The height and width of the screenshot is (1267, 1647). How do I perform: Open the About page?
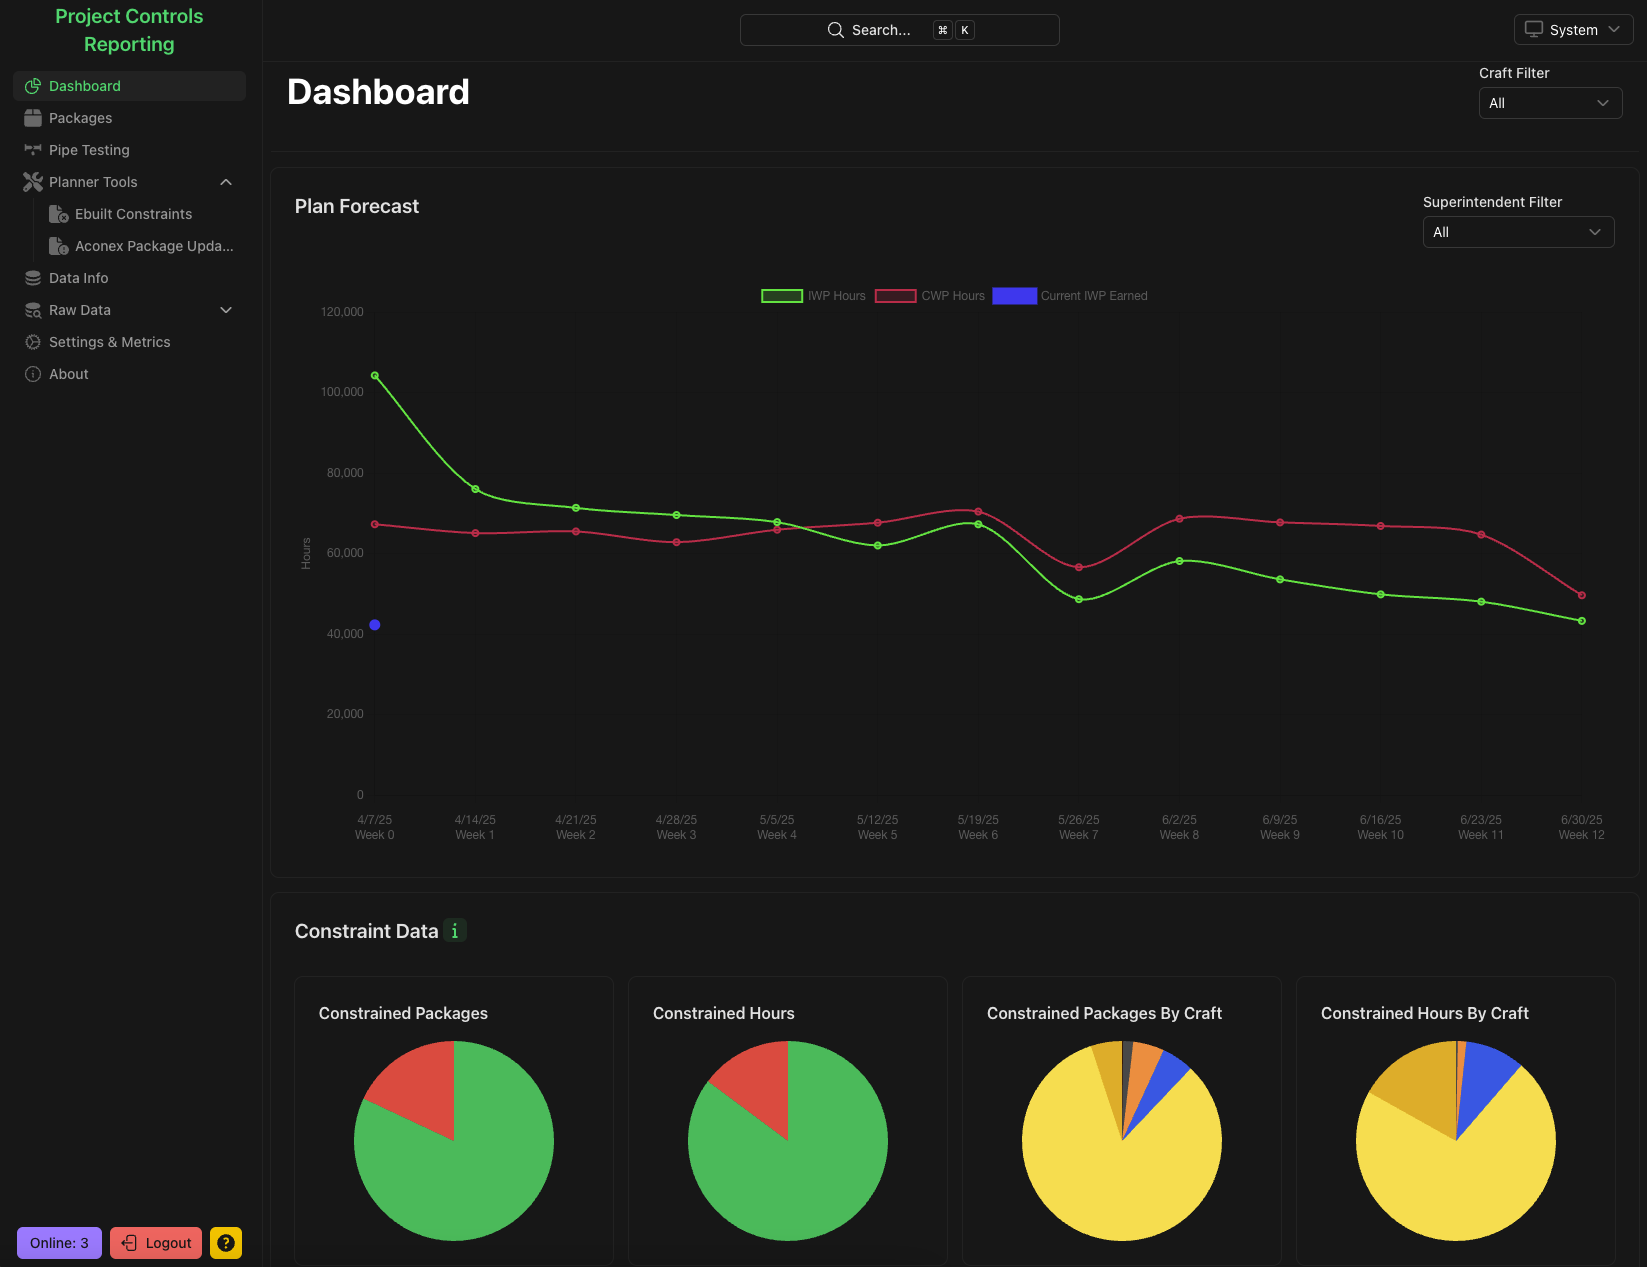tap(68, 374)
